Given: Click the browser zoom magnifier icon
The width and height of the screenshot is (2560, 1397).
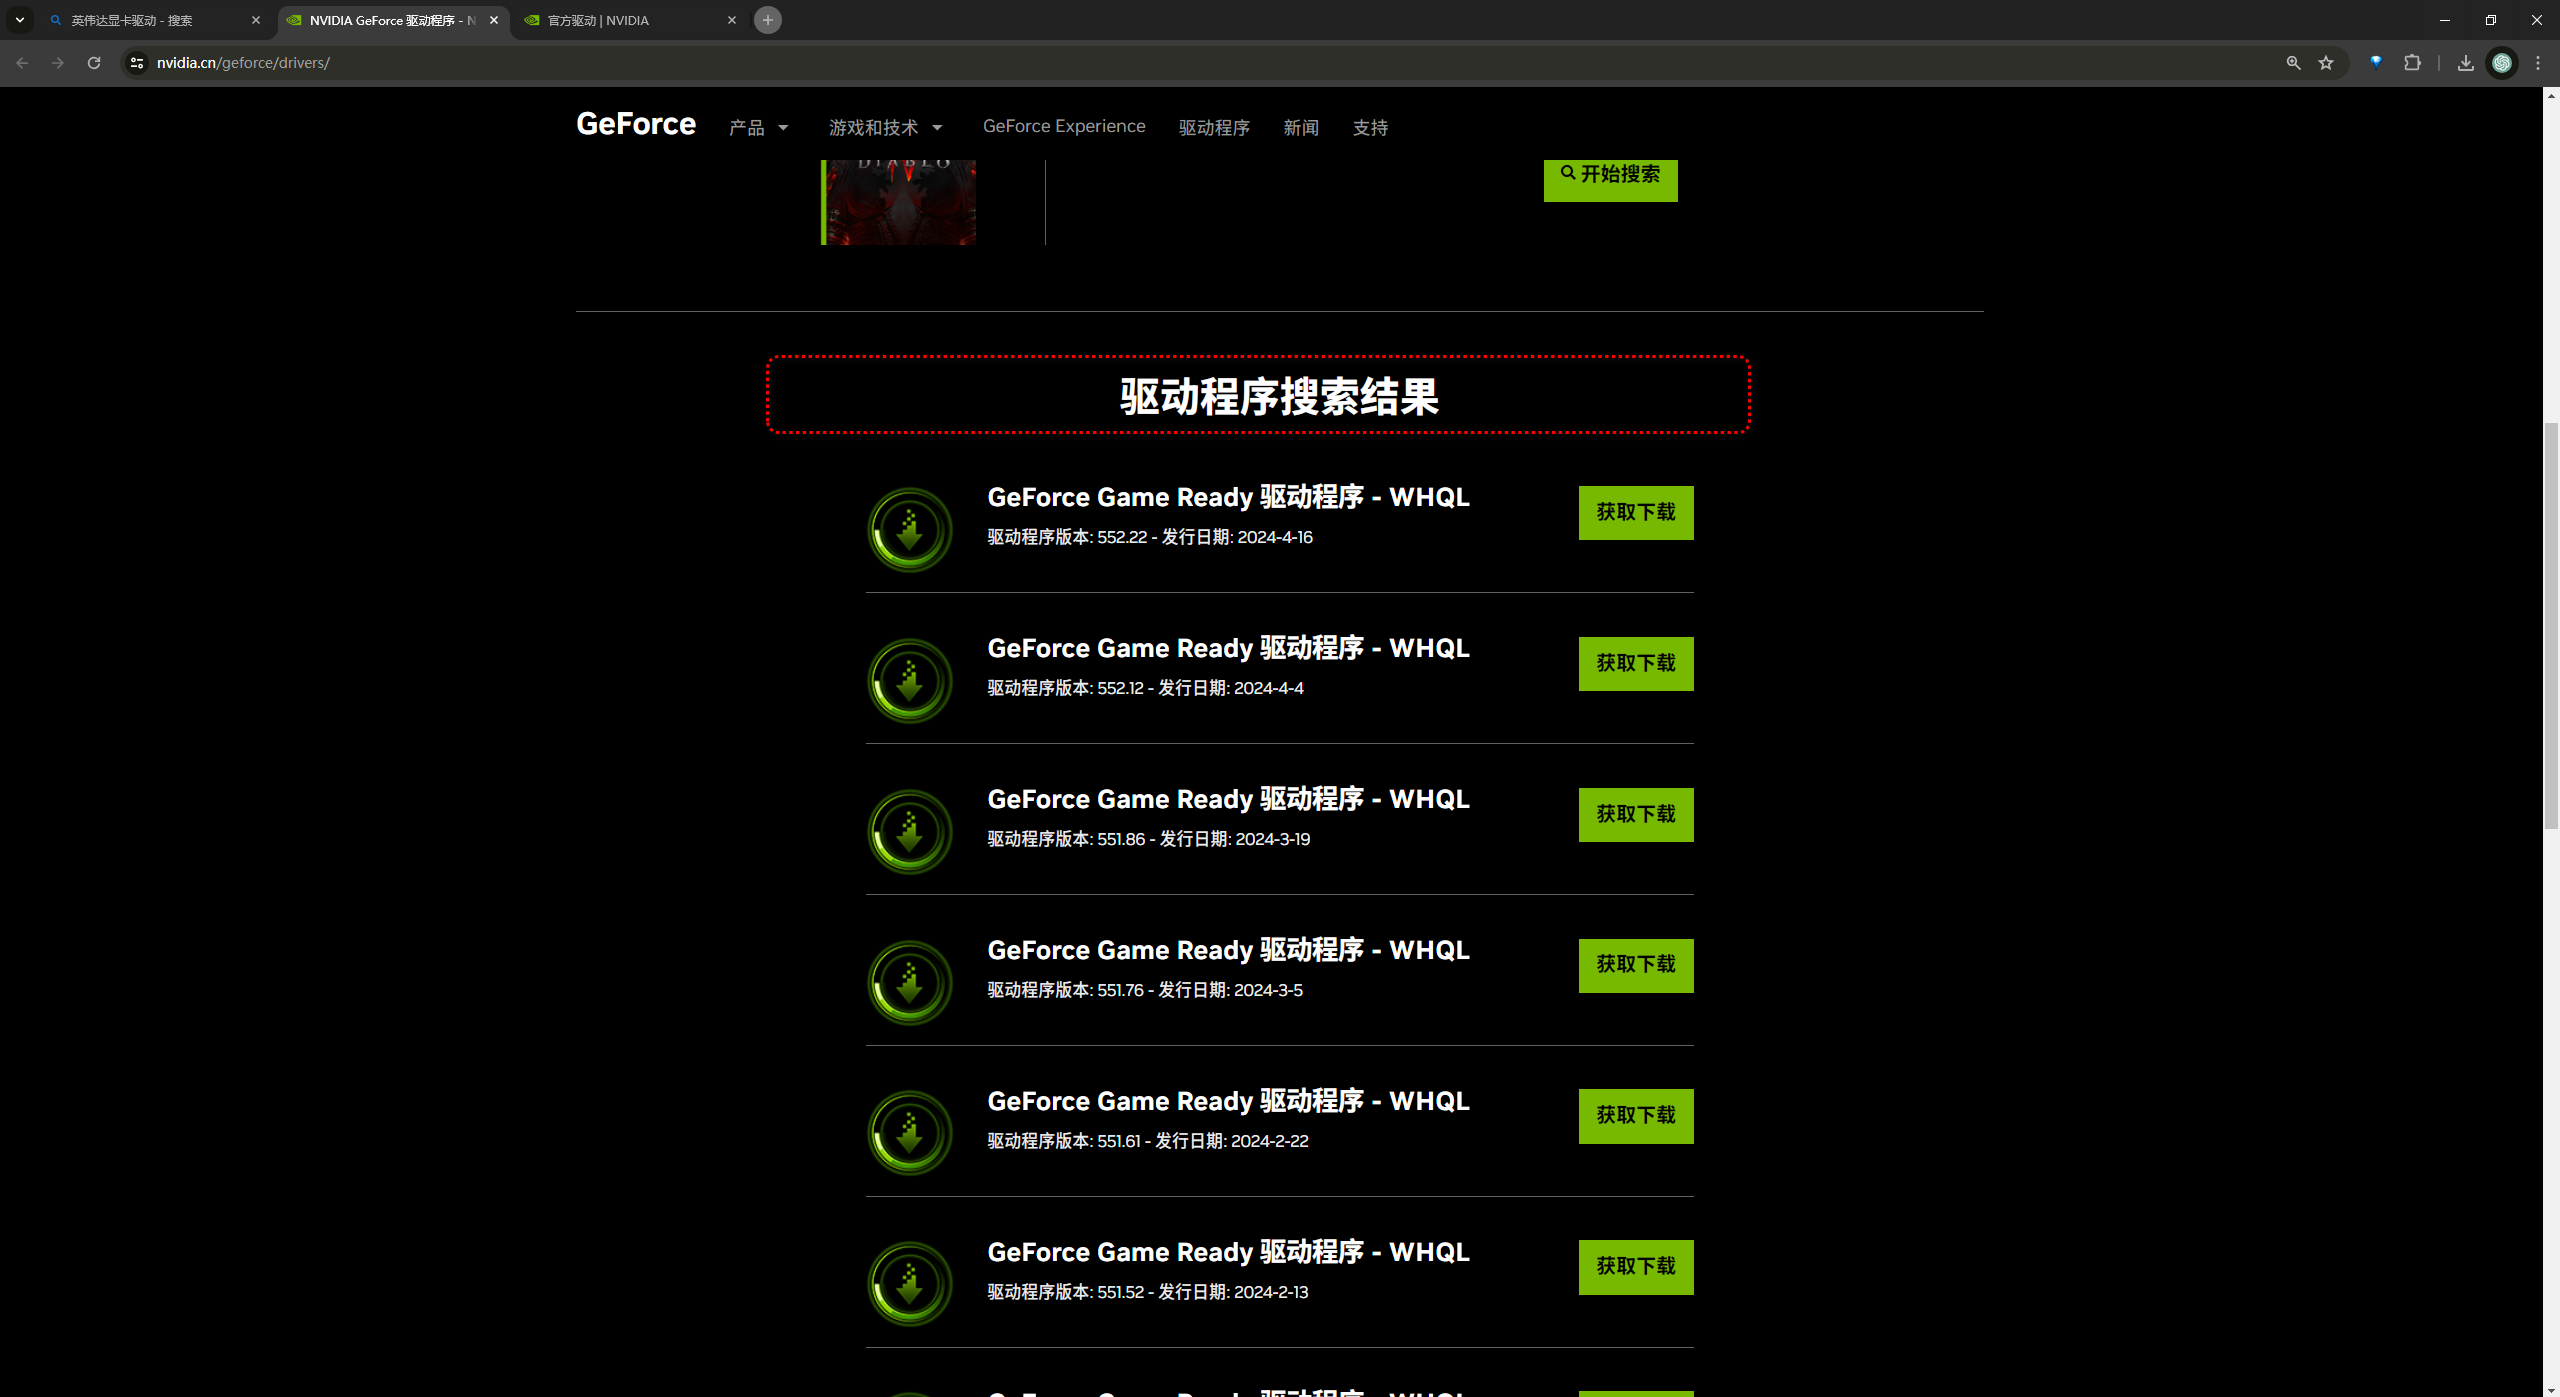Looking at the screenshot, I should click(2293, 63).
